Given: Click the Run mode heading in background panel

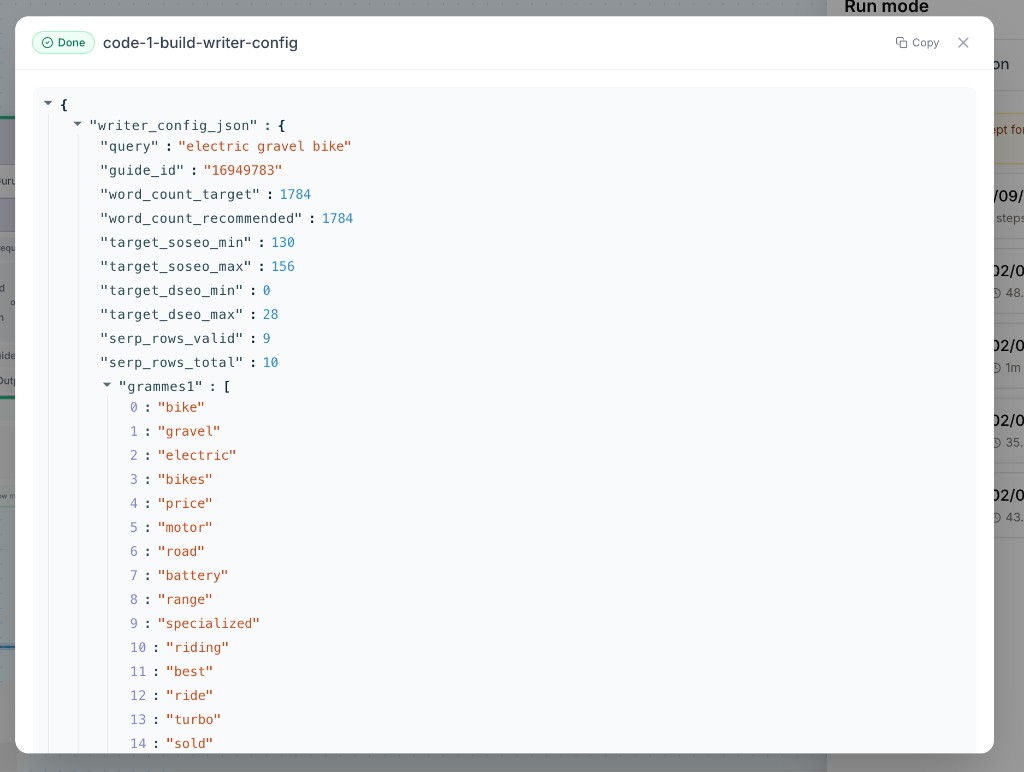Looking at the screenshot, I should 886,7.
